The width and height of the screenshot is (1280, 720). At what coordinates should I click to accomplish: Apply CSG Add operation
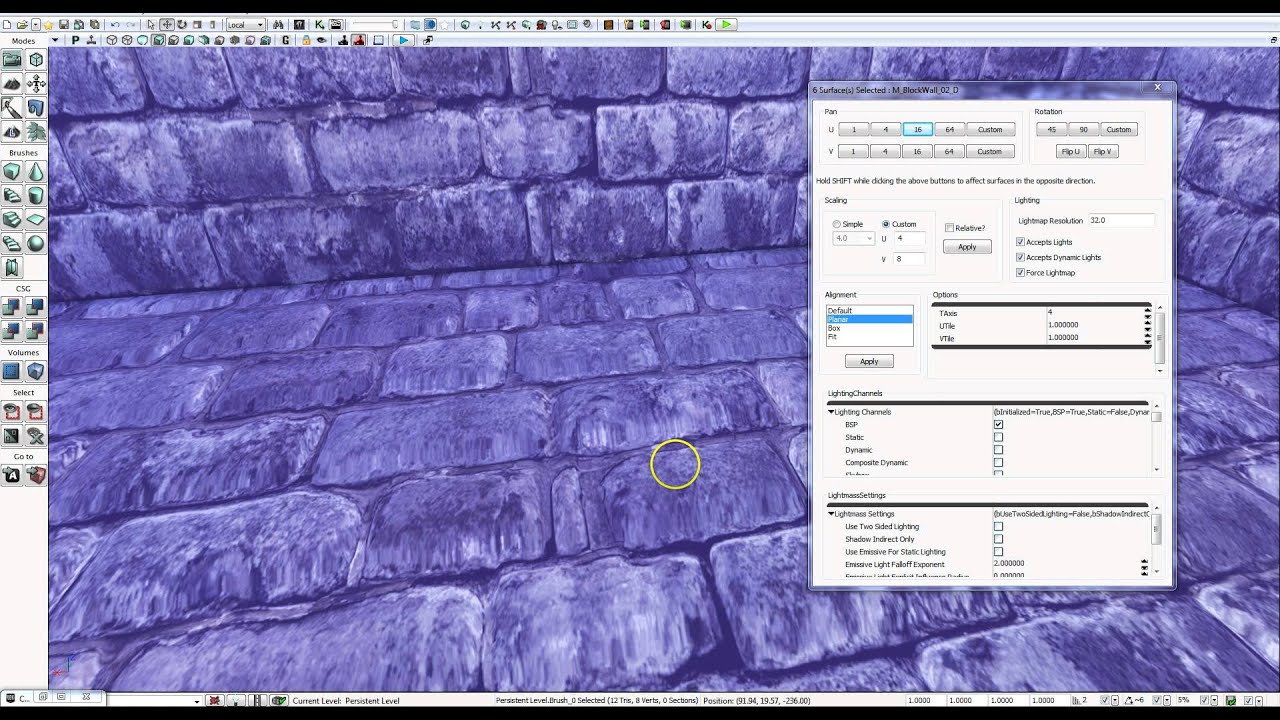[x=12, y=307]
